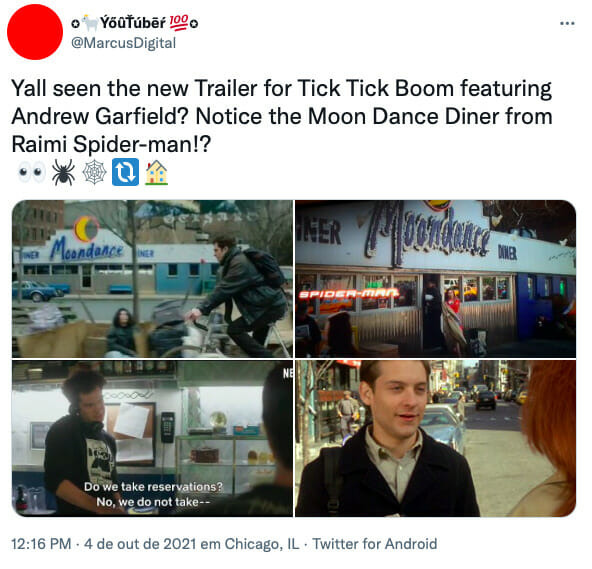Click the eyes emoji in tweet

coord(32,172)
